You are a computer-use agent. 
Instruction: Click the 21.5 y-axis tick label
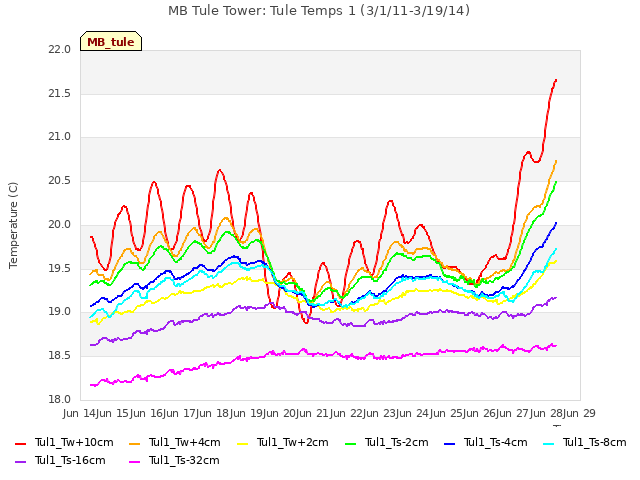click(x=60, y=93)
